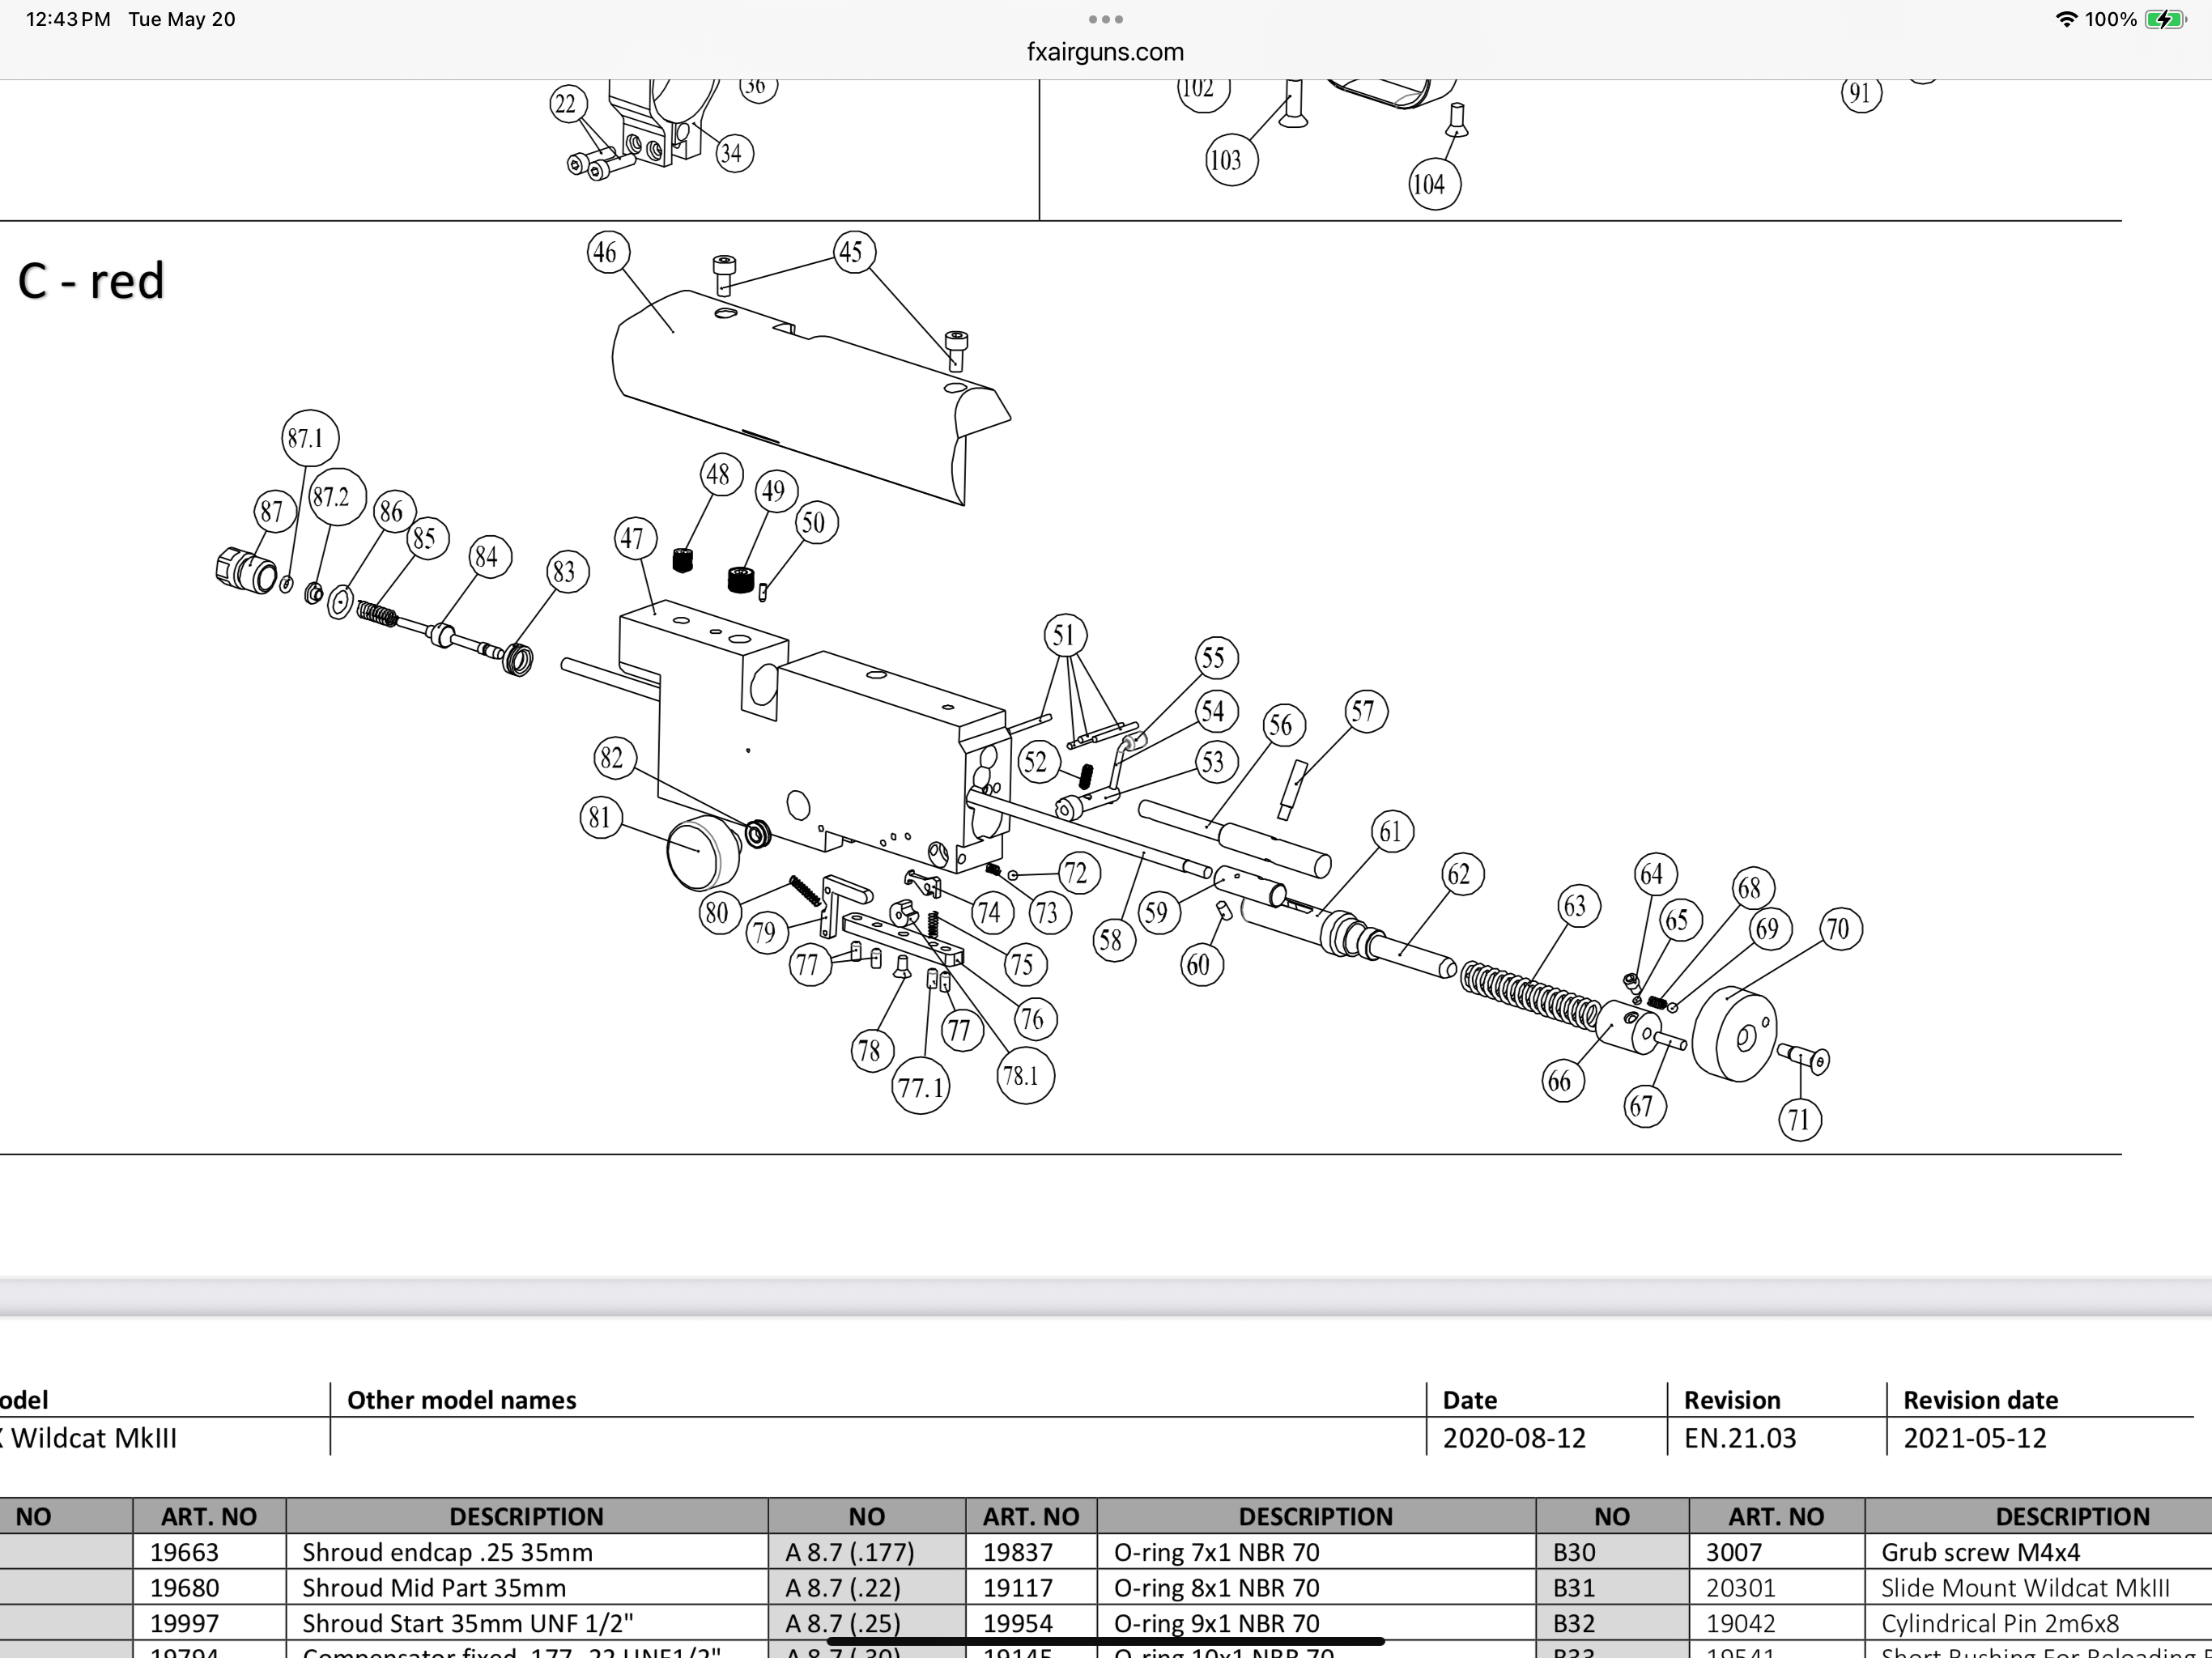Select part callout 48 bubble

[721, 474]
